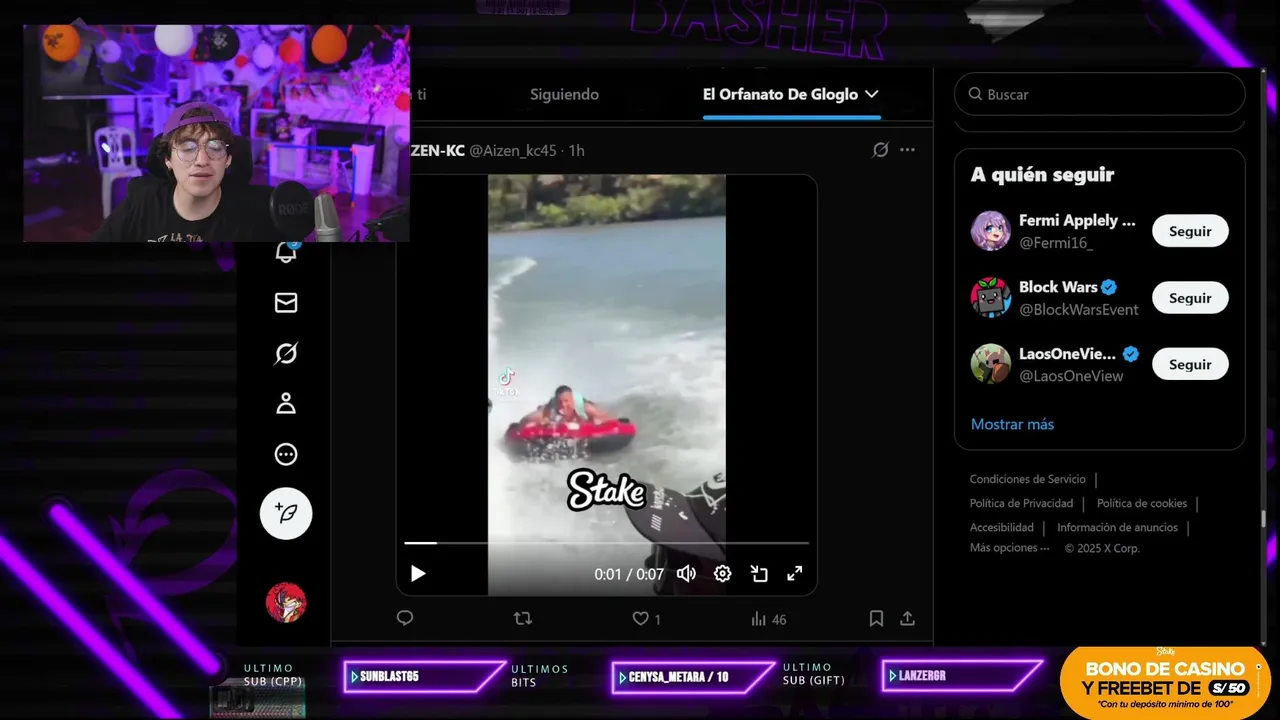Switch to the Siguiendo tab

point(564,94)
